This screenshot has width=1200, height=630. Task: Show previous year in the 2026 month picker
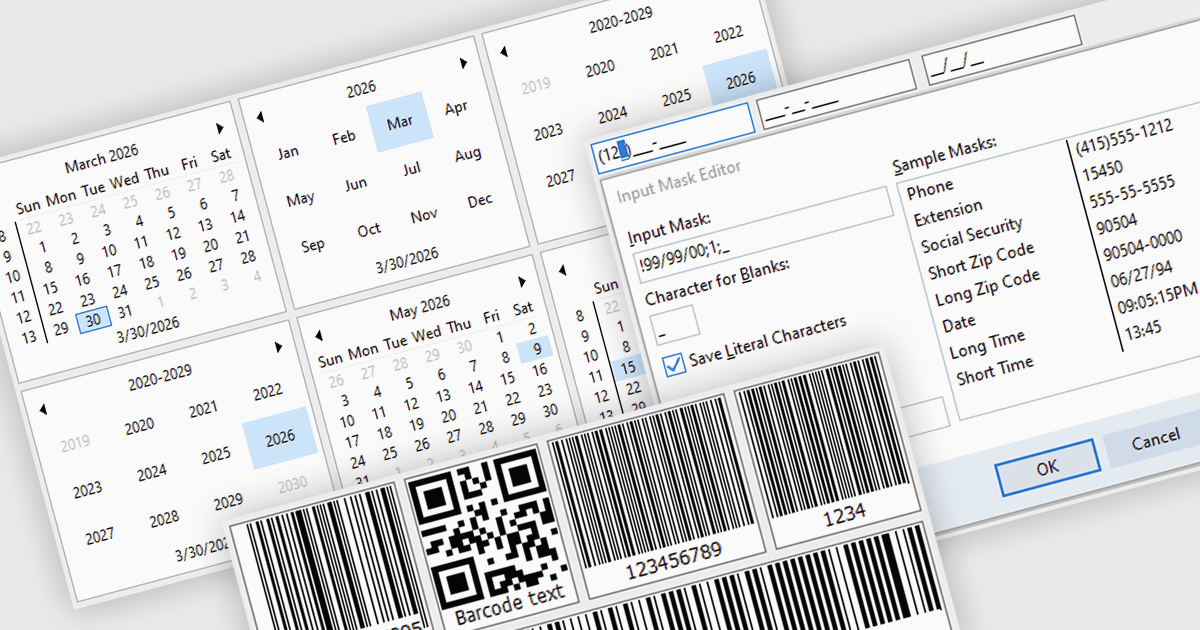tap(260, 116)
